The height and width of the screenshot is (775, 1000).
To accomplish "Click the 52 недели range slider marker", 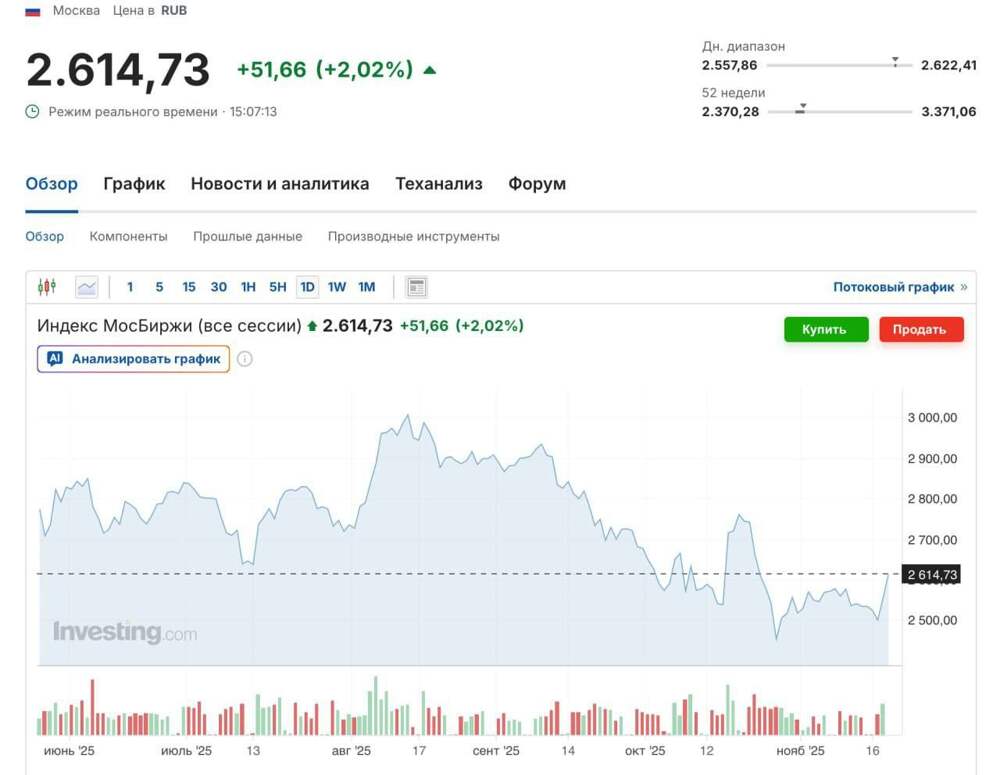I will [x=801, y=108].
